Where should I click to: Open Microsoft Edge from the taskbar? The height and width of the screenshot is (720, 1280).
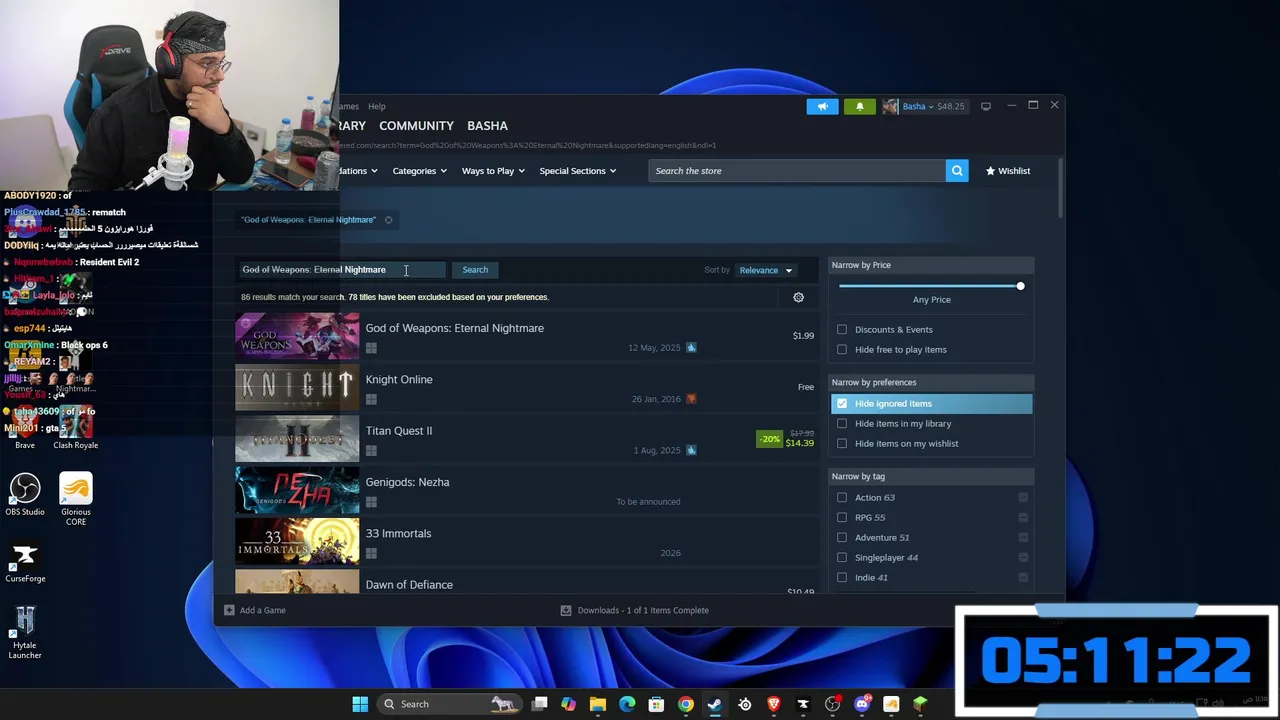(627, 704)
